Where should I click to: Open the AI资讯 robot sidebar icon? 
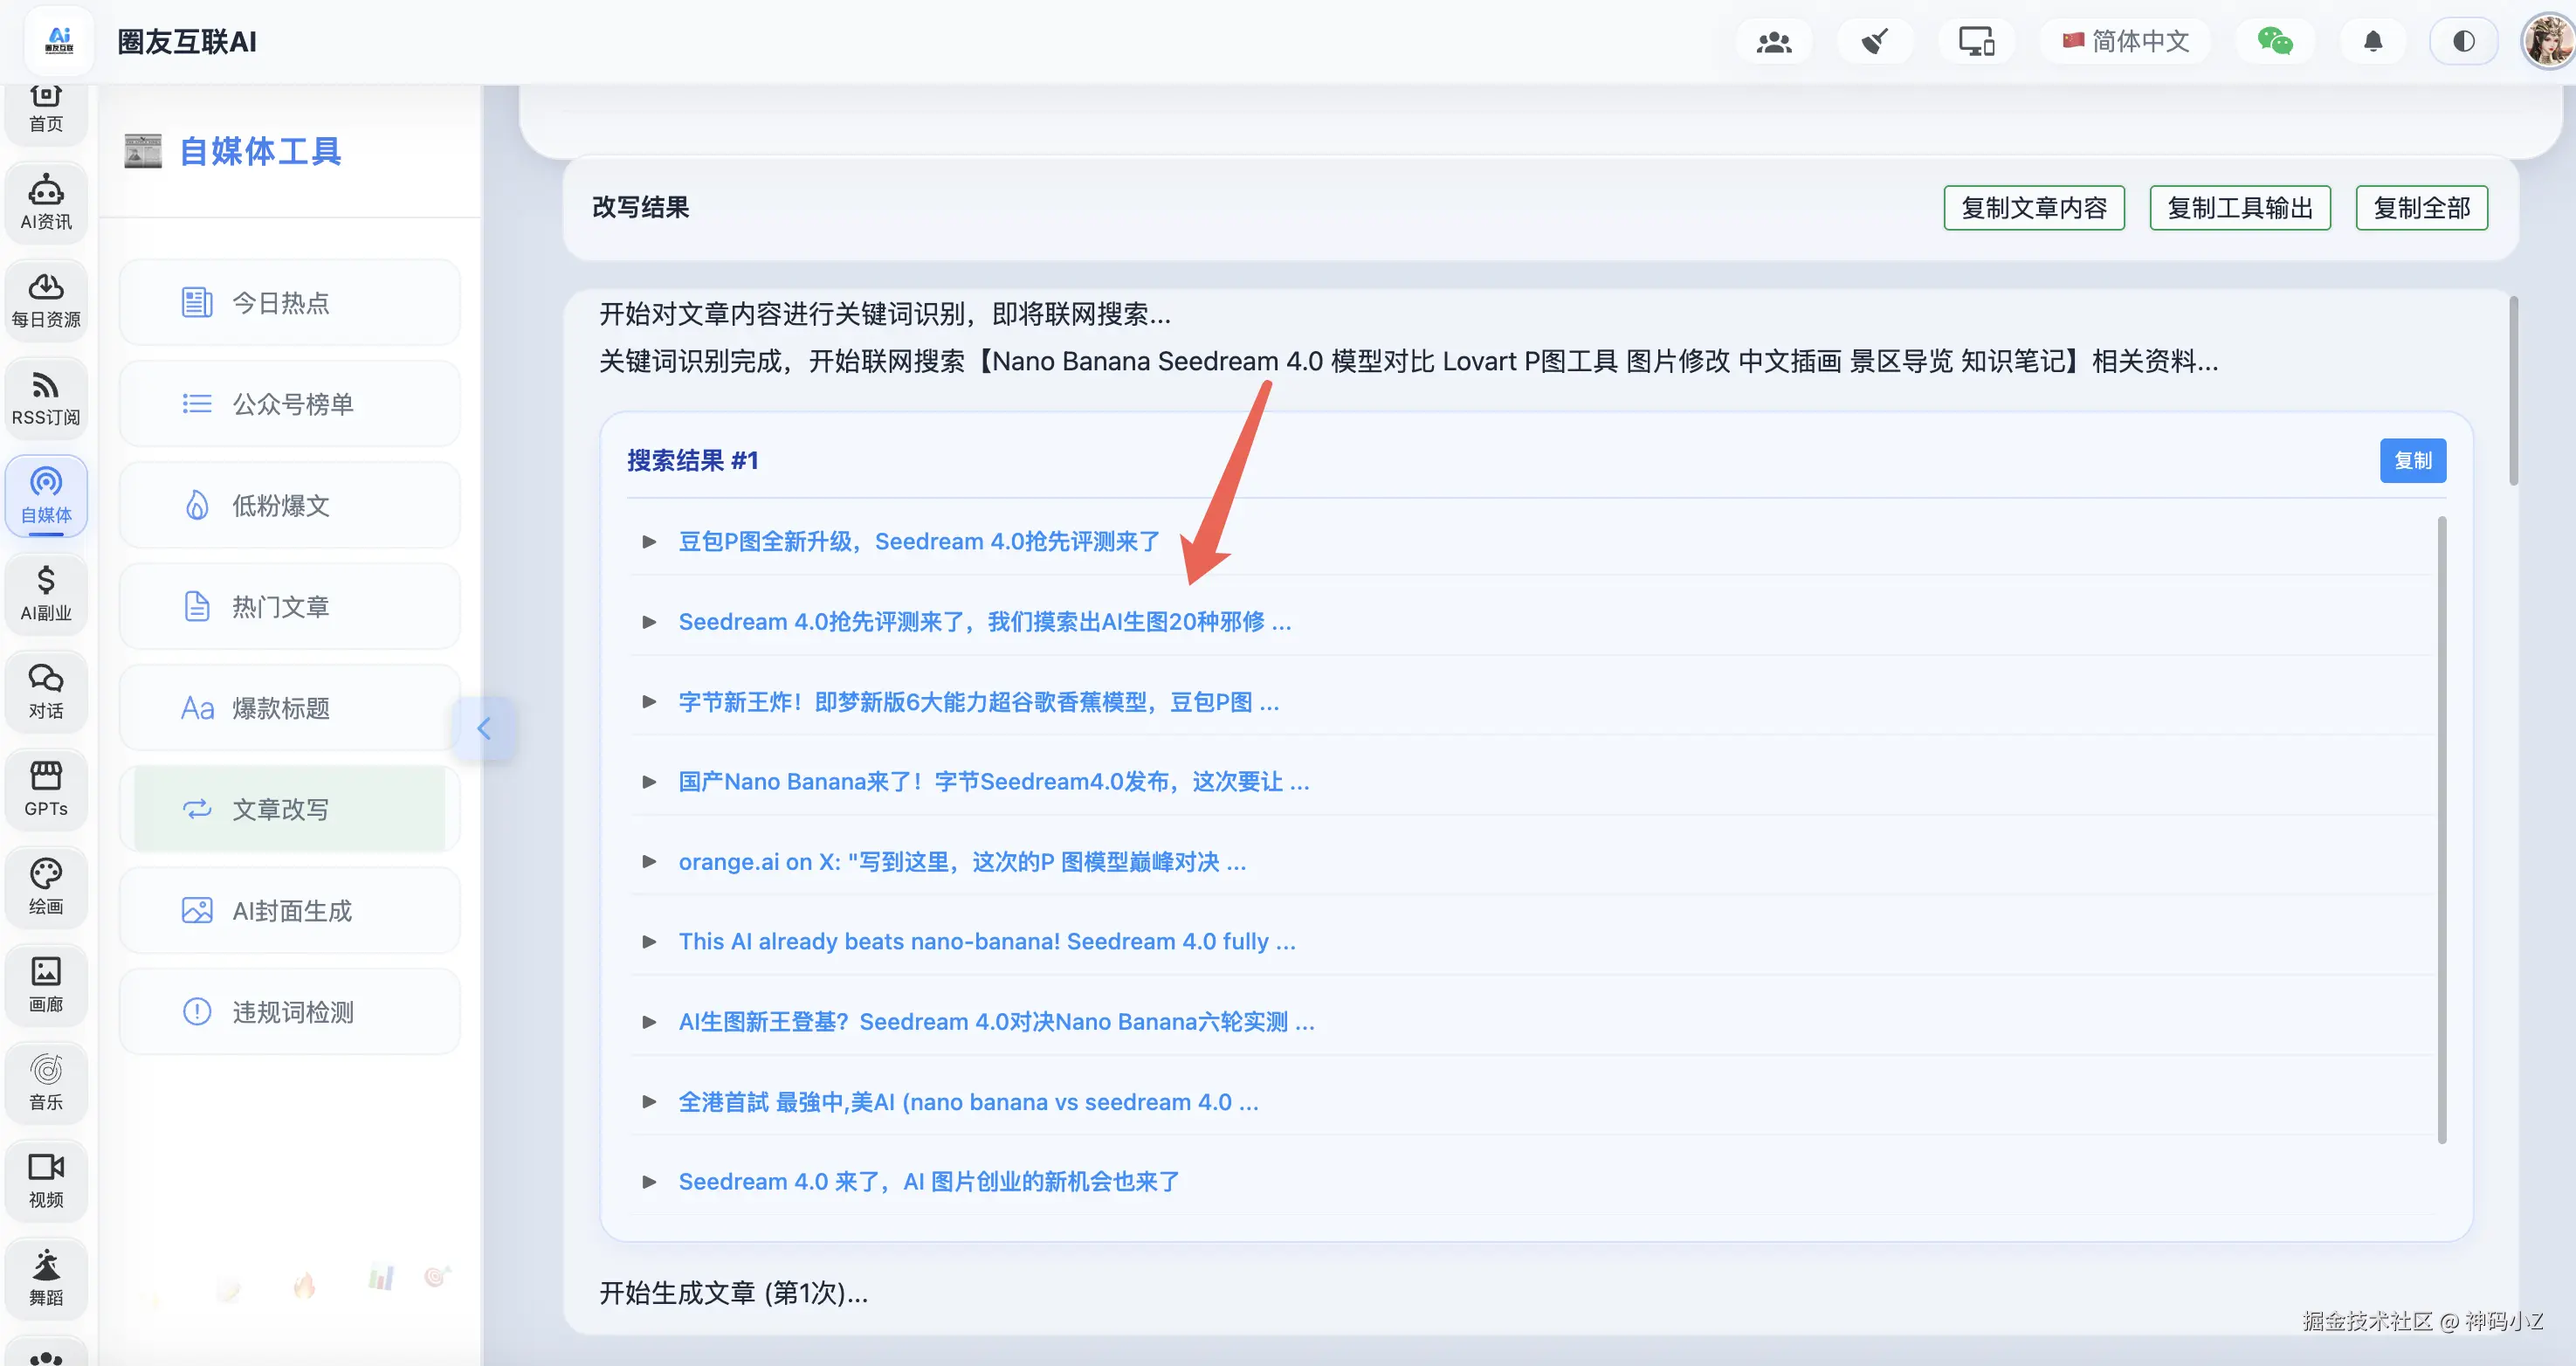pyautogui.click(x=46, y=201)
